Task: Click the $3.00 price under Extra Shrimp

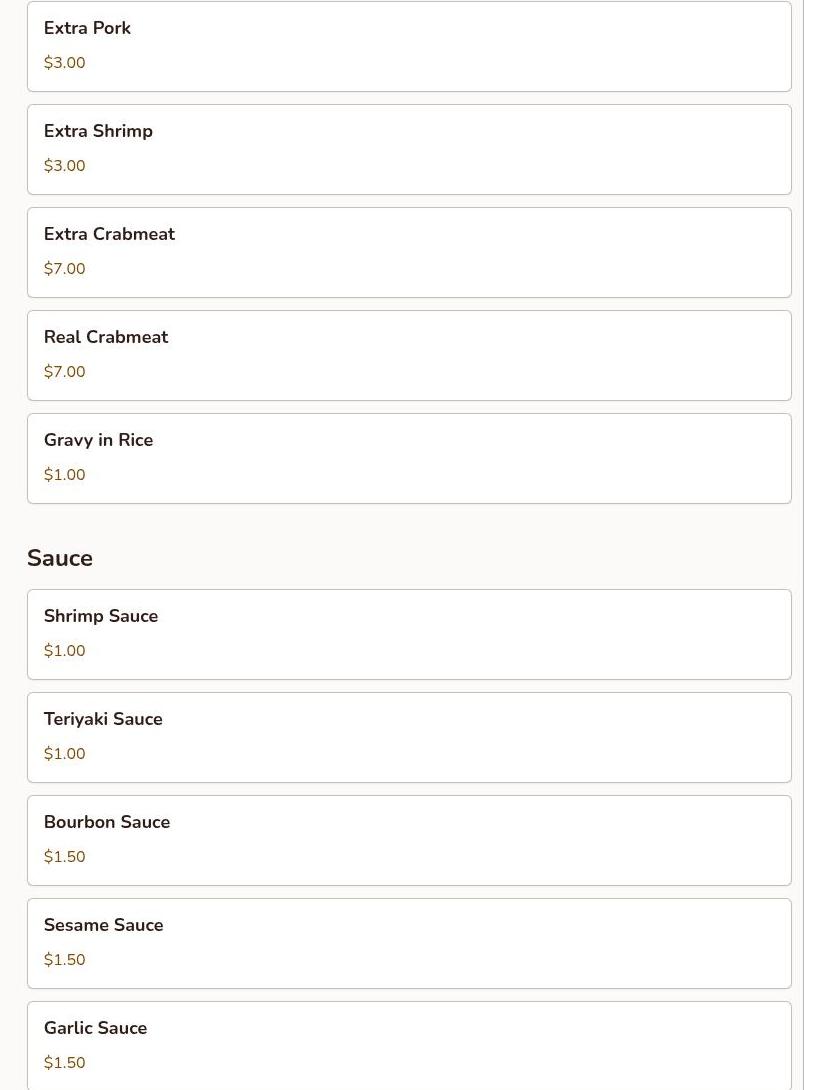Action: tap(65, 166)
